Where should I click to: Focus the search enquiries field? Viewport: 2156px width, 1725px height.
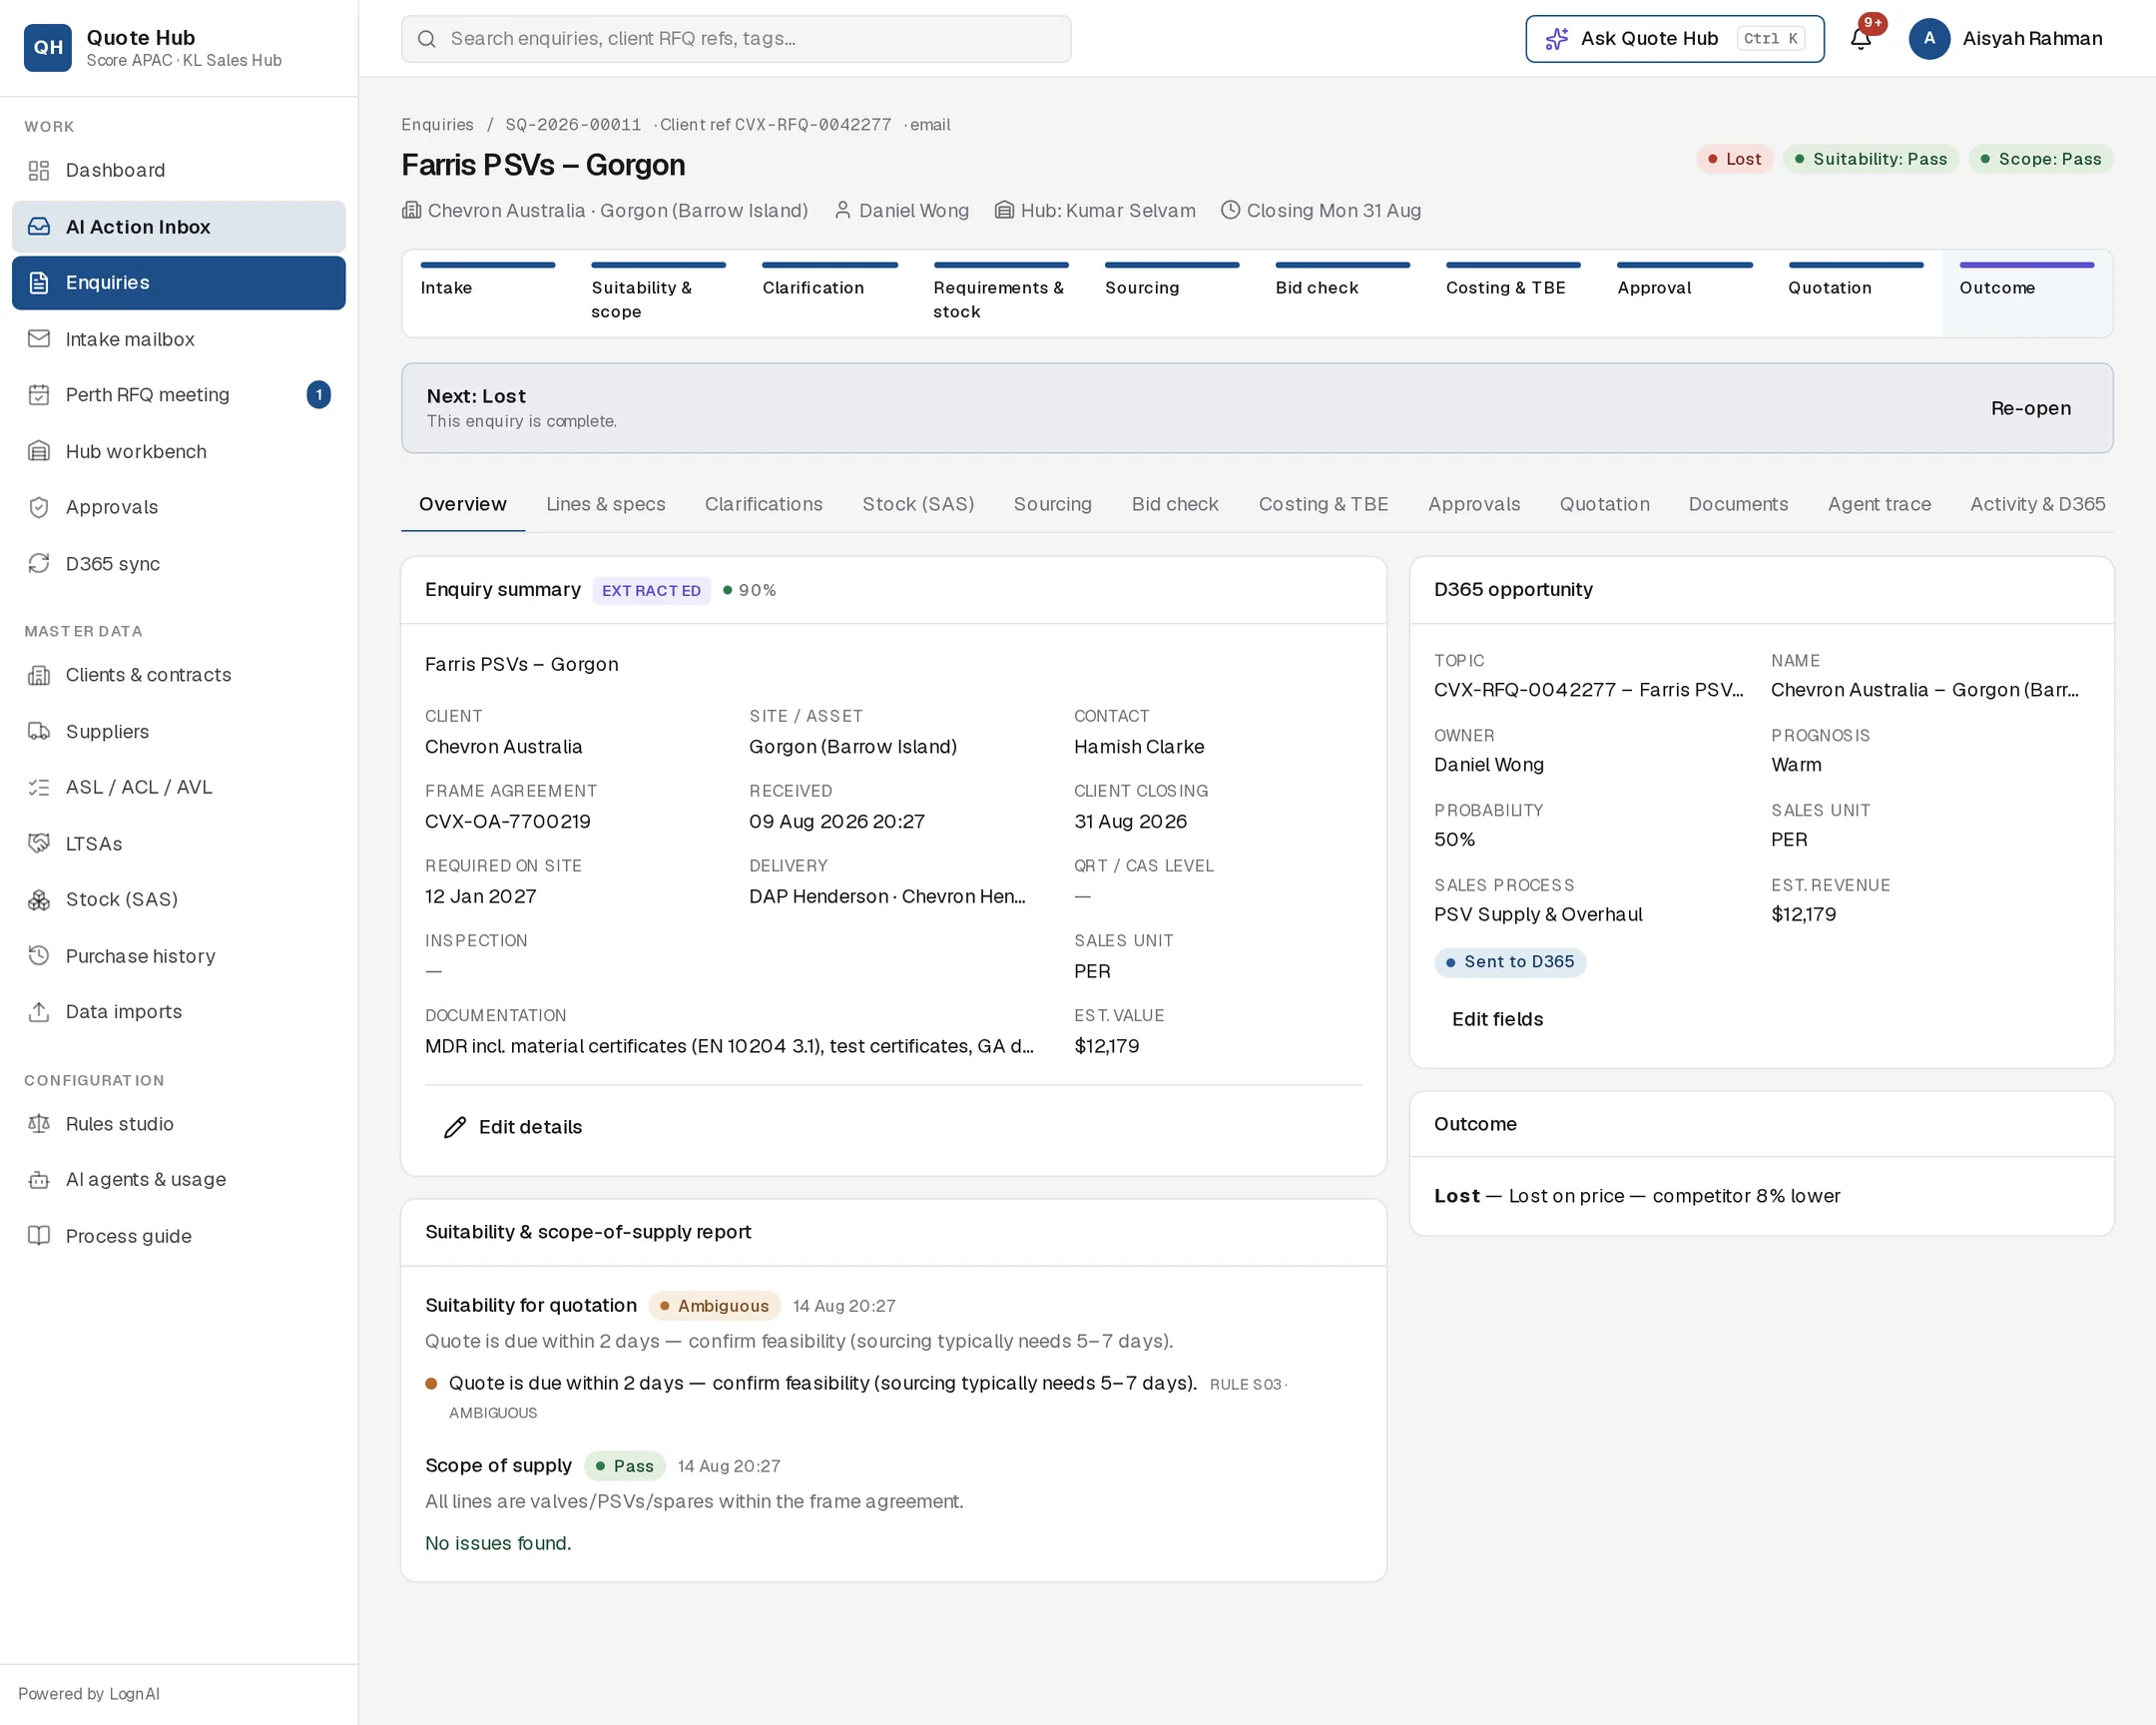coord(736,39)
